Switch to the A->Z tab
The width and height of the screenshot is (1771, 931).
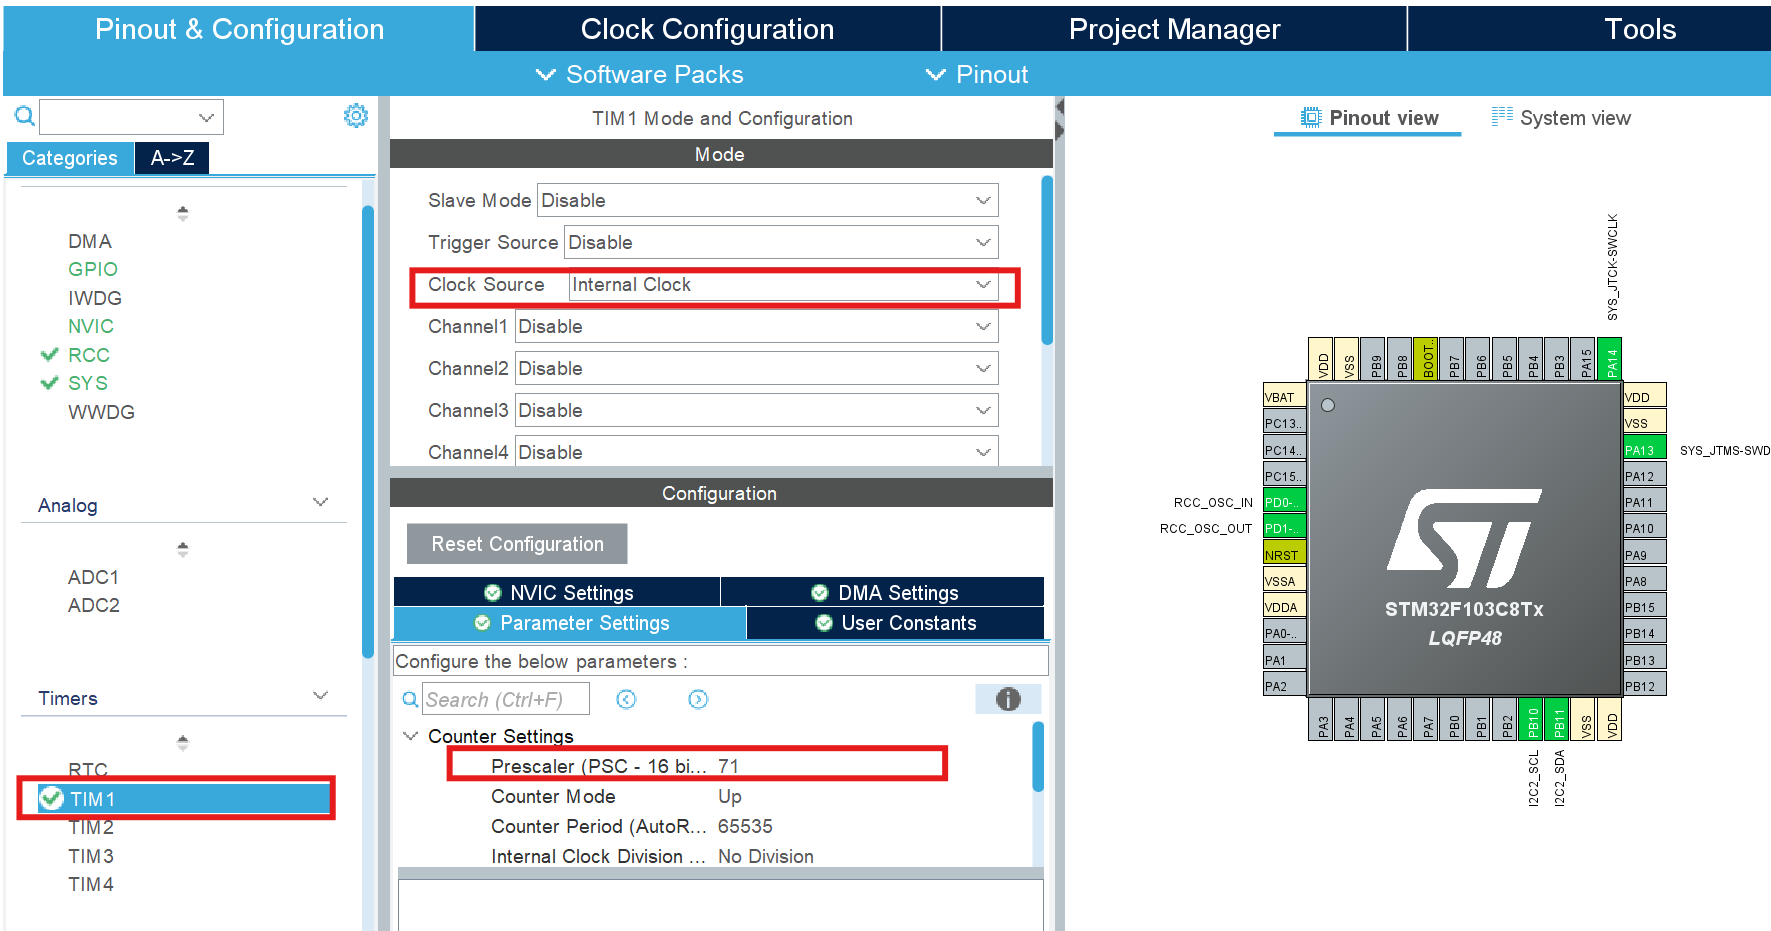click(172, 158)
